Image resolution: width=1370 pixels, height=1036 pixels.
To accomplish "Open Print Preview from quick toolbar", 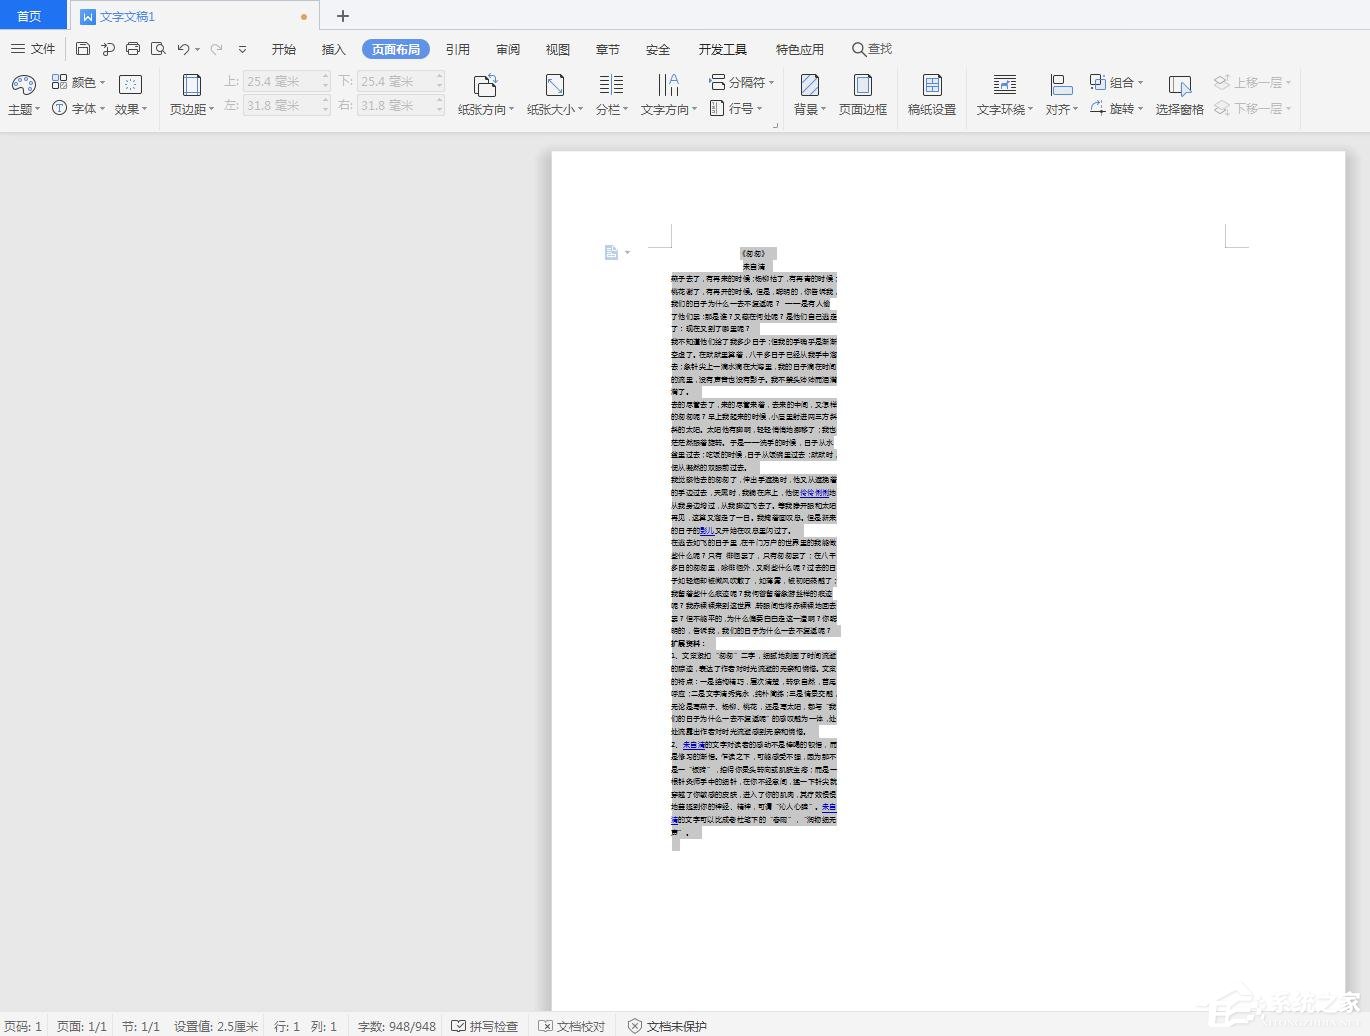I will coord(158,49).
